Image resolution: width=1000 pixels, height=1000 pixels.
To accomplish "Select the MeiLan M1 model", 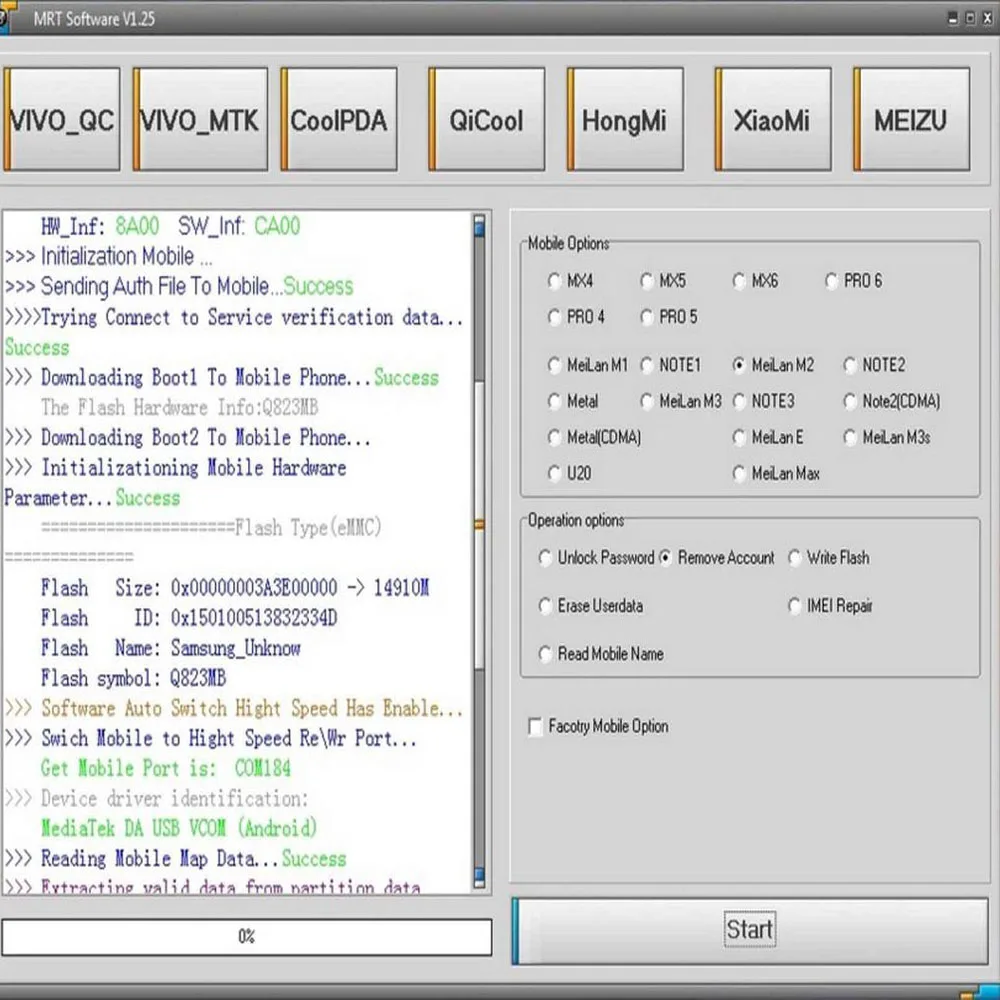I will (587, 365).
